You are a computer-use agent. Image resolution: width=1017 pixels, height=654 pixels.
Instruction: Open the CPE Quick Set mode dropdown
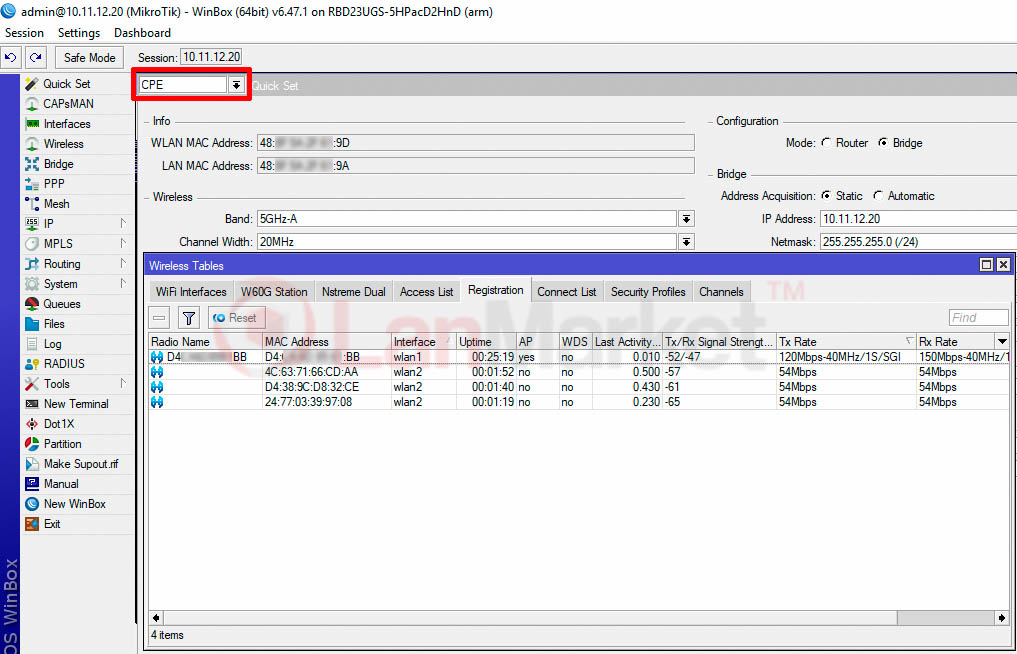pos(236,85)
